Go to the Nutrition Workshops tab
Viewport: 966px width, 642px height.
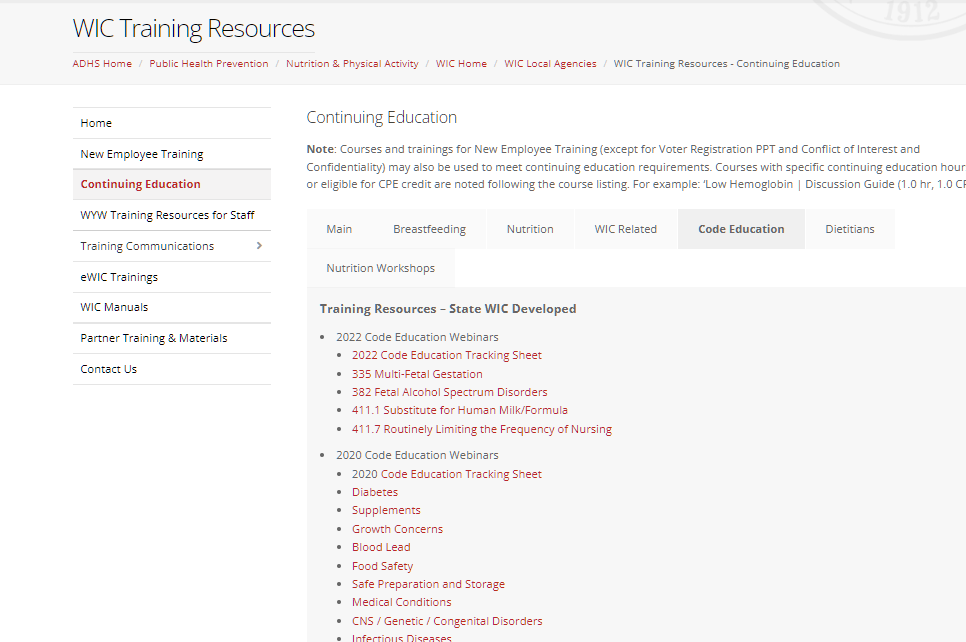pos(380,268)
